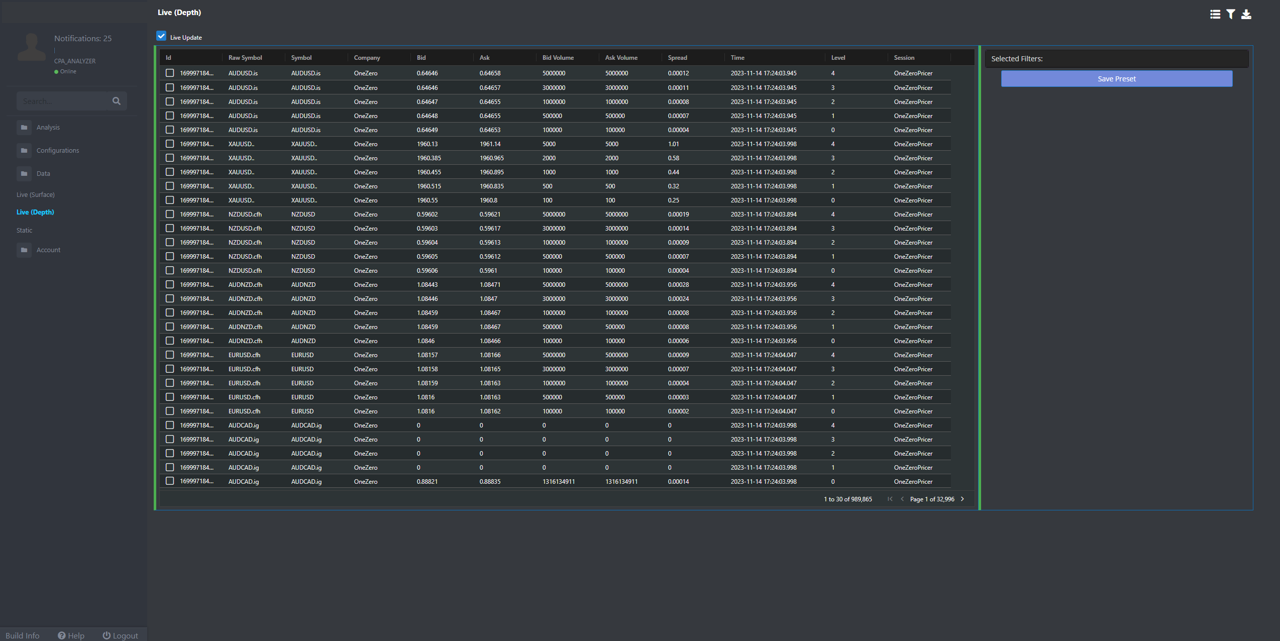Select checkbox of first XAUUSD row
The width and height of the screenshot is (1280, 641).
click(170, 144)
